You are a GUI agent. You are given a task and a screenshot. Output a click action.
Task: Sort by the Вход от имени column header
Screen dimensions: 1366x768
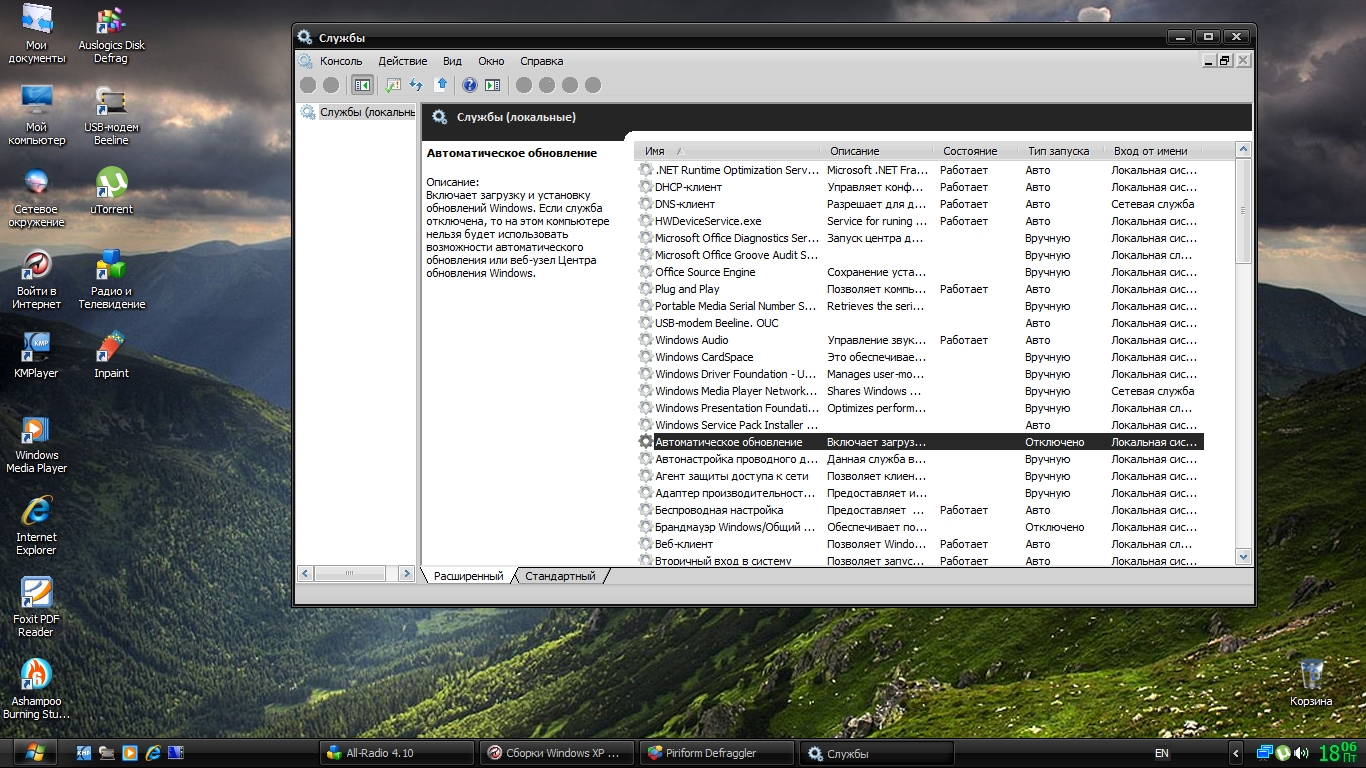tap(1155, 151)
